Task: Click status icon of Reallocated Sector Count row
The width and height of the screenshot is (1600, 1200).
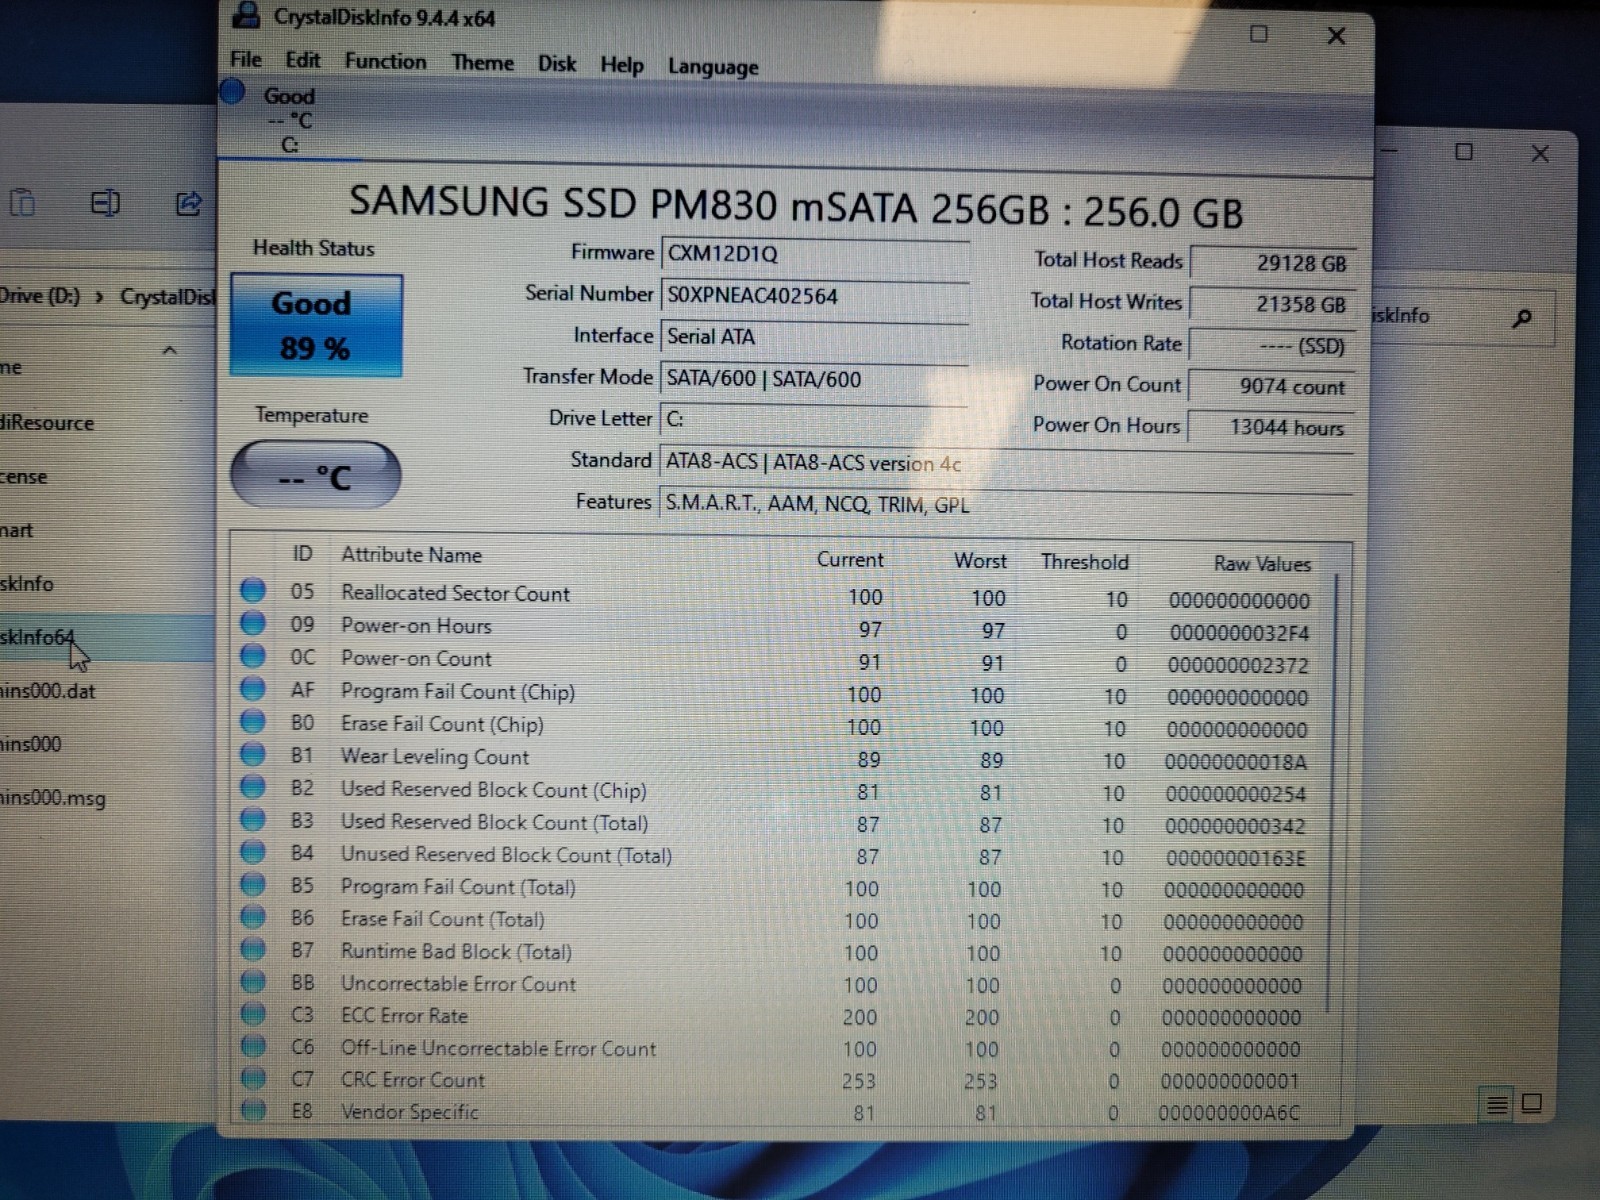Action: point(253,590)
